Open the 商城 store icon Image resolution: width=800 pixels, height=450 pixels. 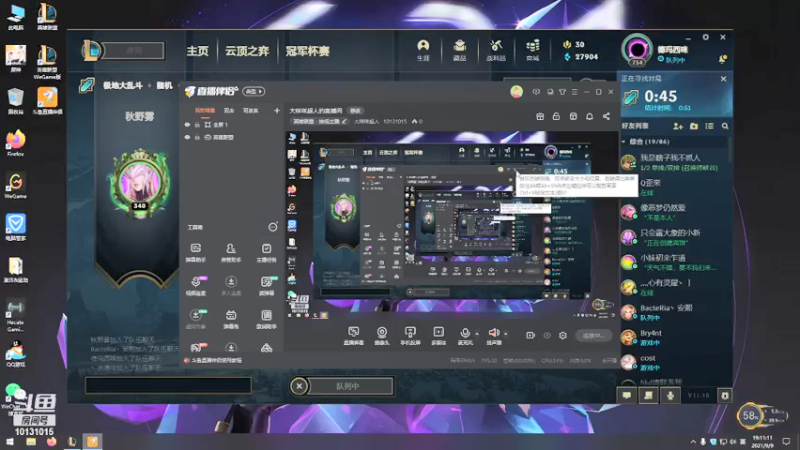pyautogui.click(x=533, y=51)
